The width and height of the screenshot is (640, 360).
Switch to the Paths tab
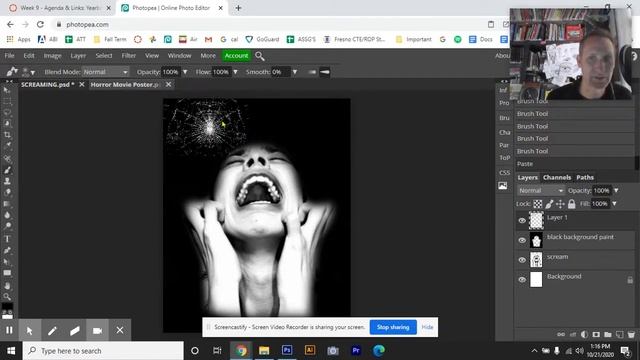click(585, 178)
